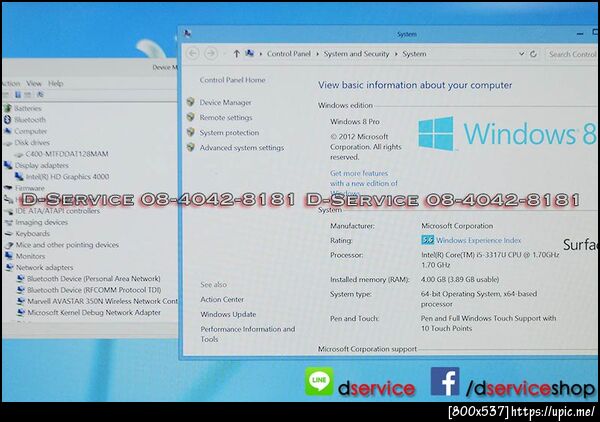Open the View menu in Device Manager
This screenshot has height=422, width=600.
tap(34, 83)
